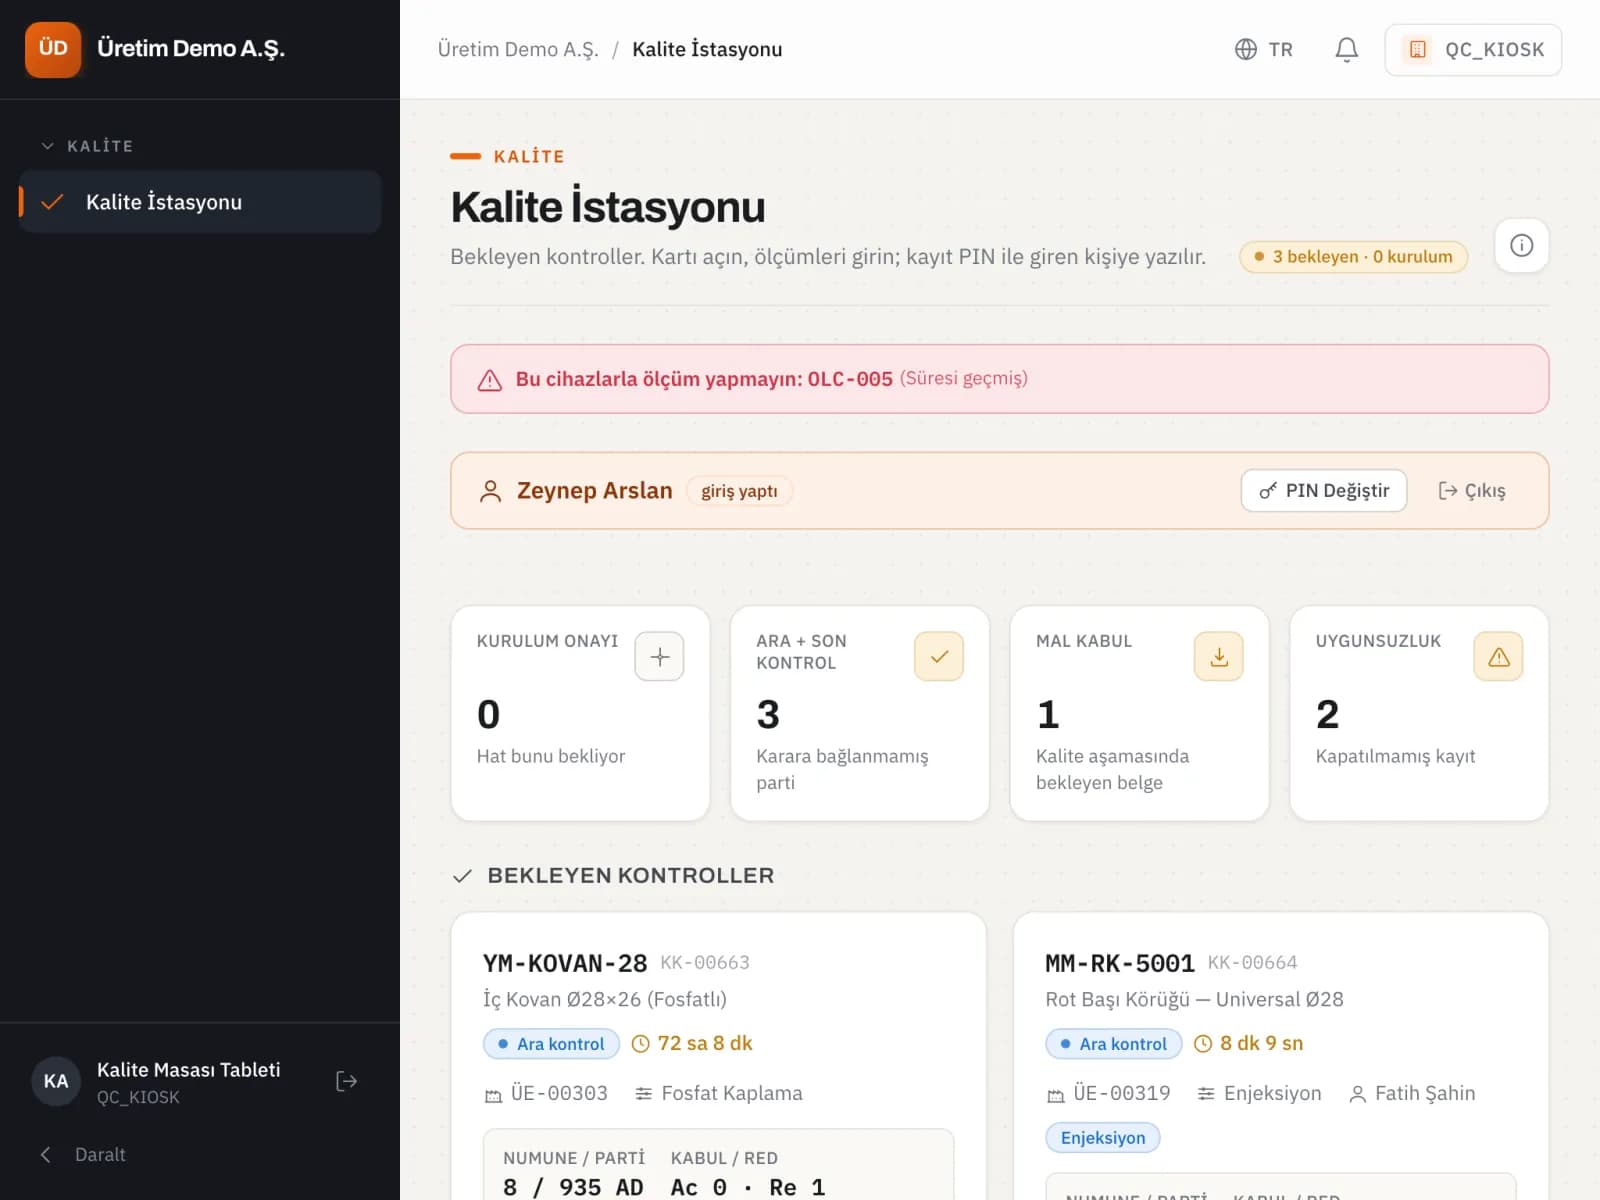1600x1200 pixels.
Task: Click KK-00664 control number
Action: [x=1252, y=963]
